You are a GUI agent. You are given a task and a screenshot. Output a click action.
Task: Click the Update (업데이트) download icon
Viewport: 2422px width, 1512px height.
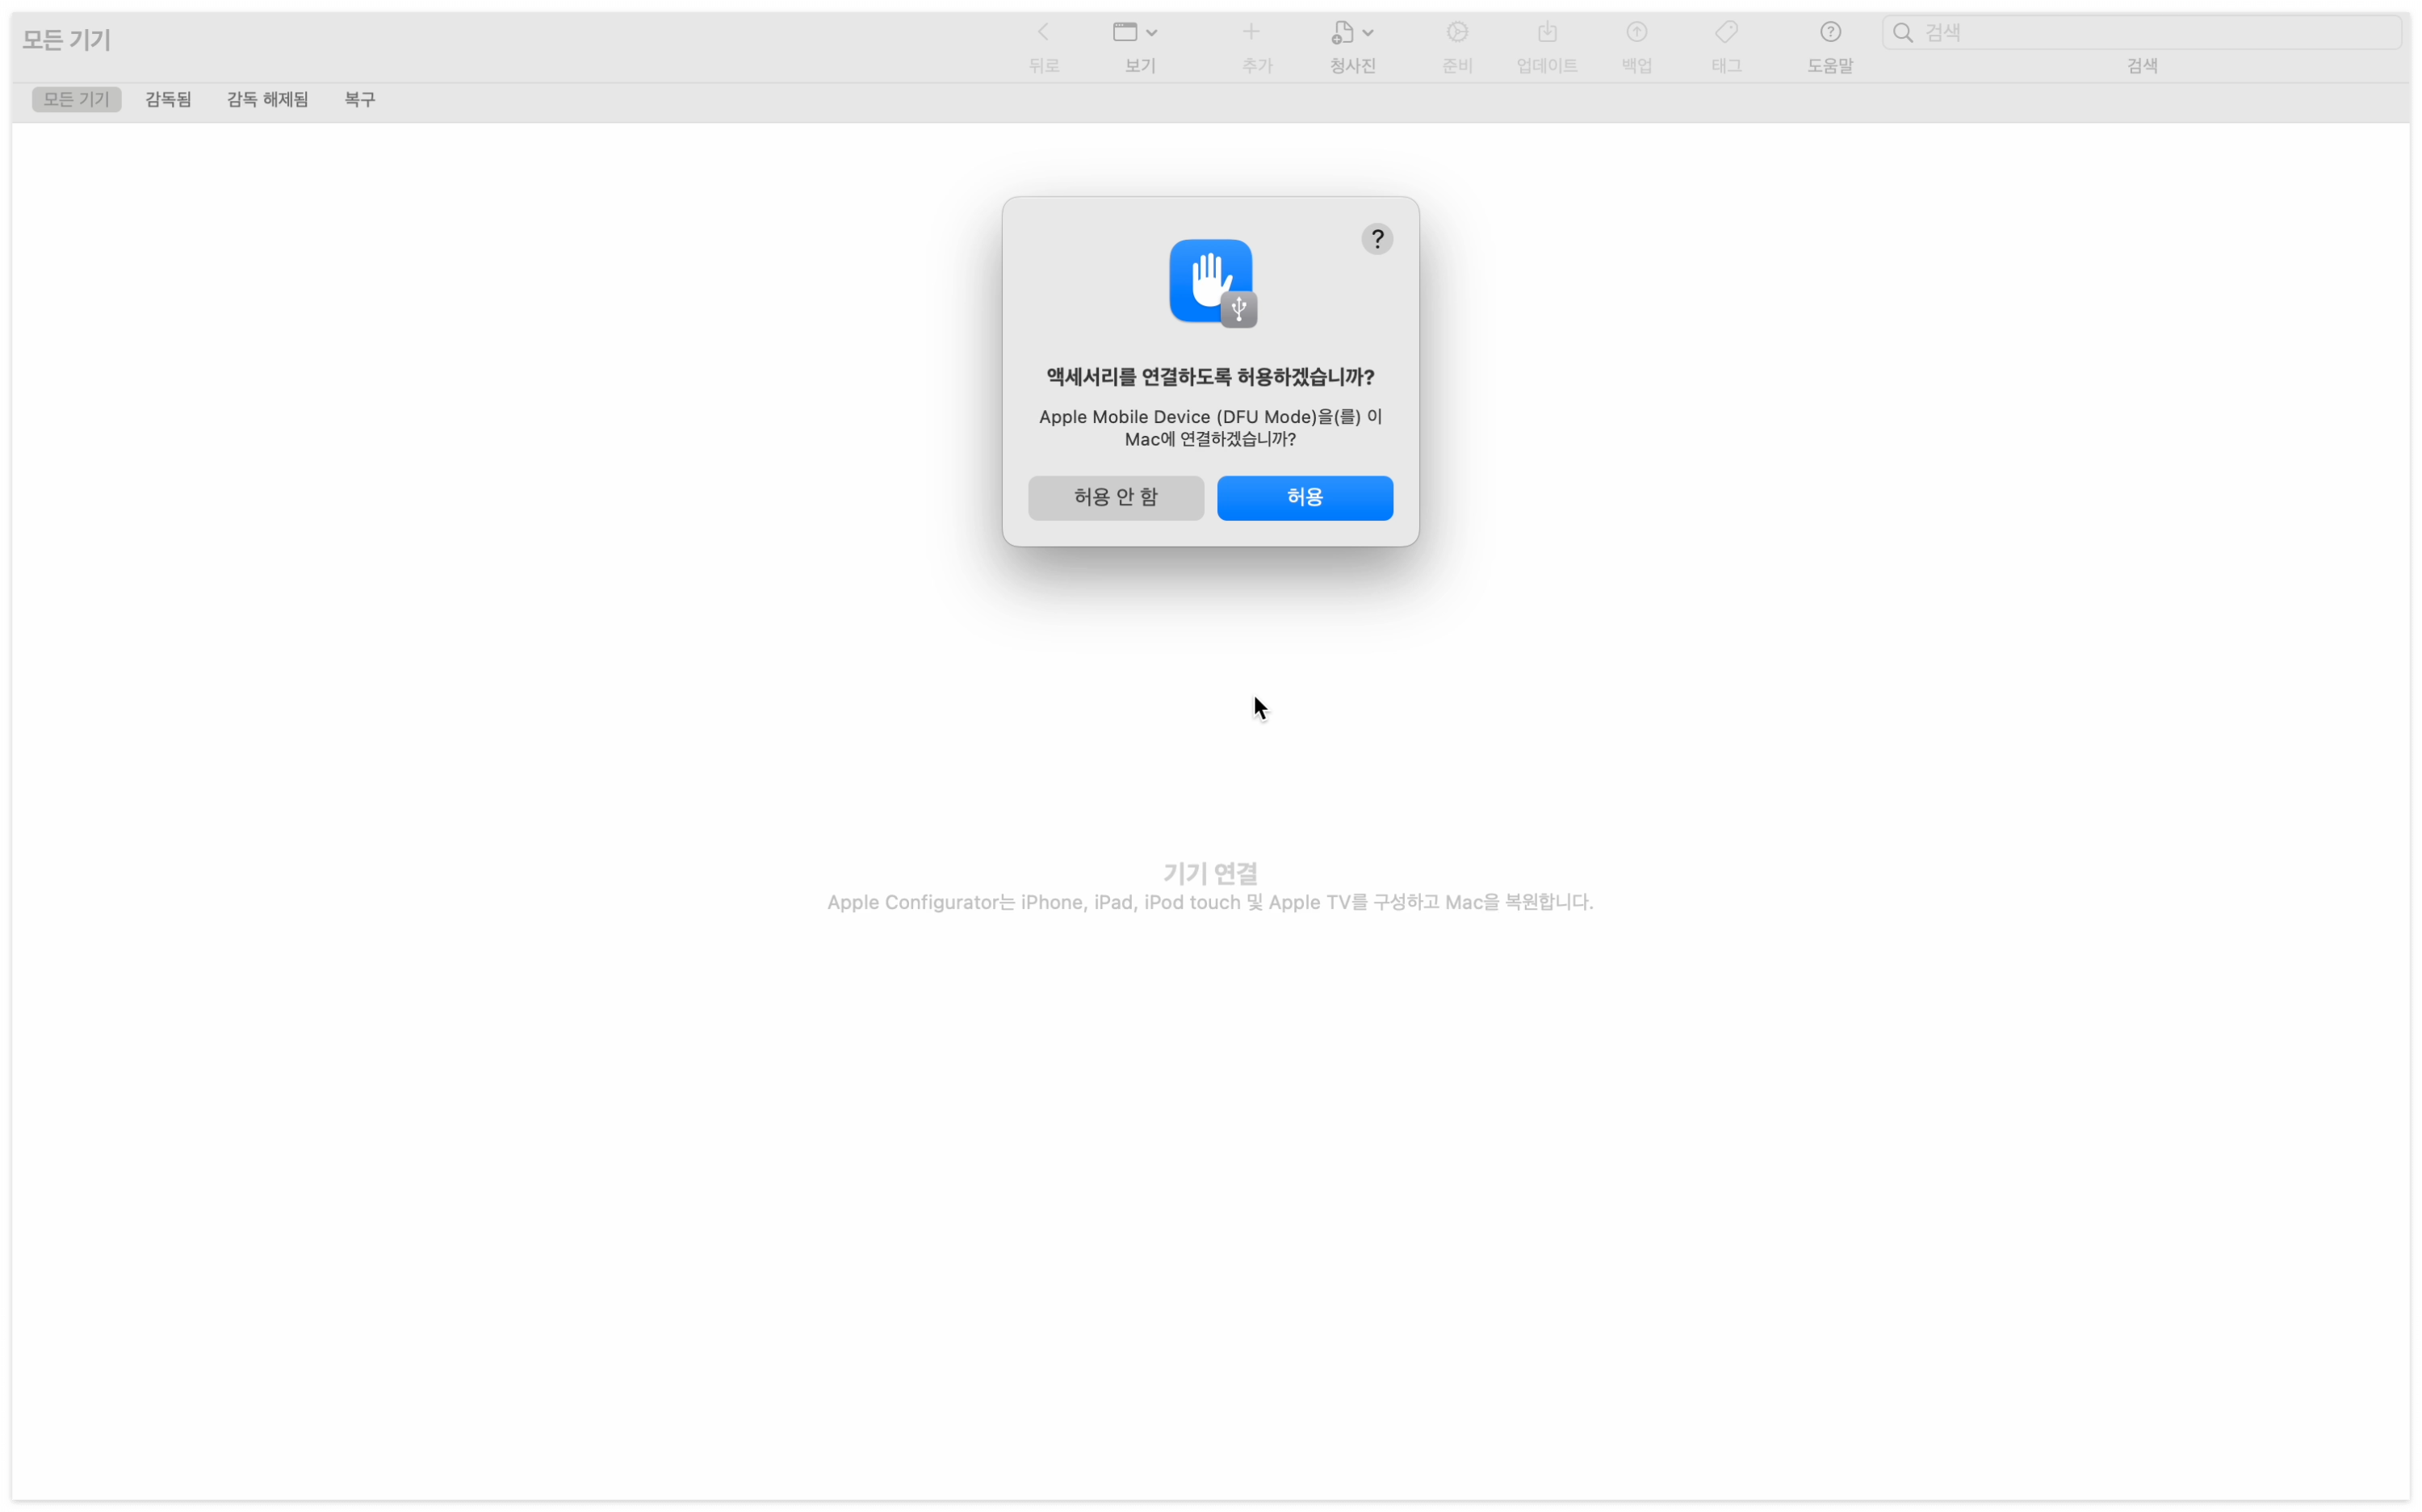pyautogui.click(x=1547, y=32)
